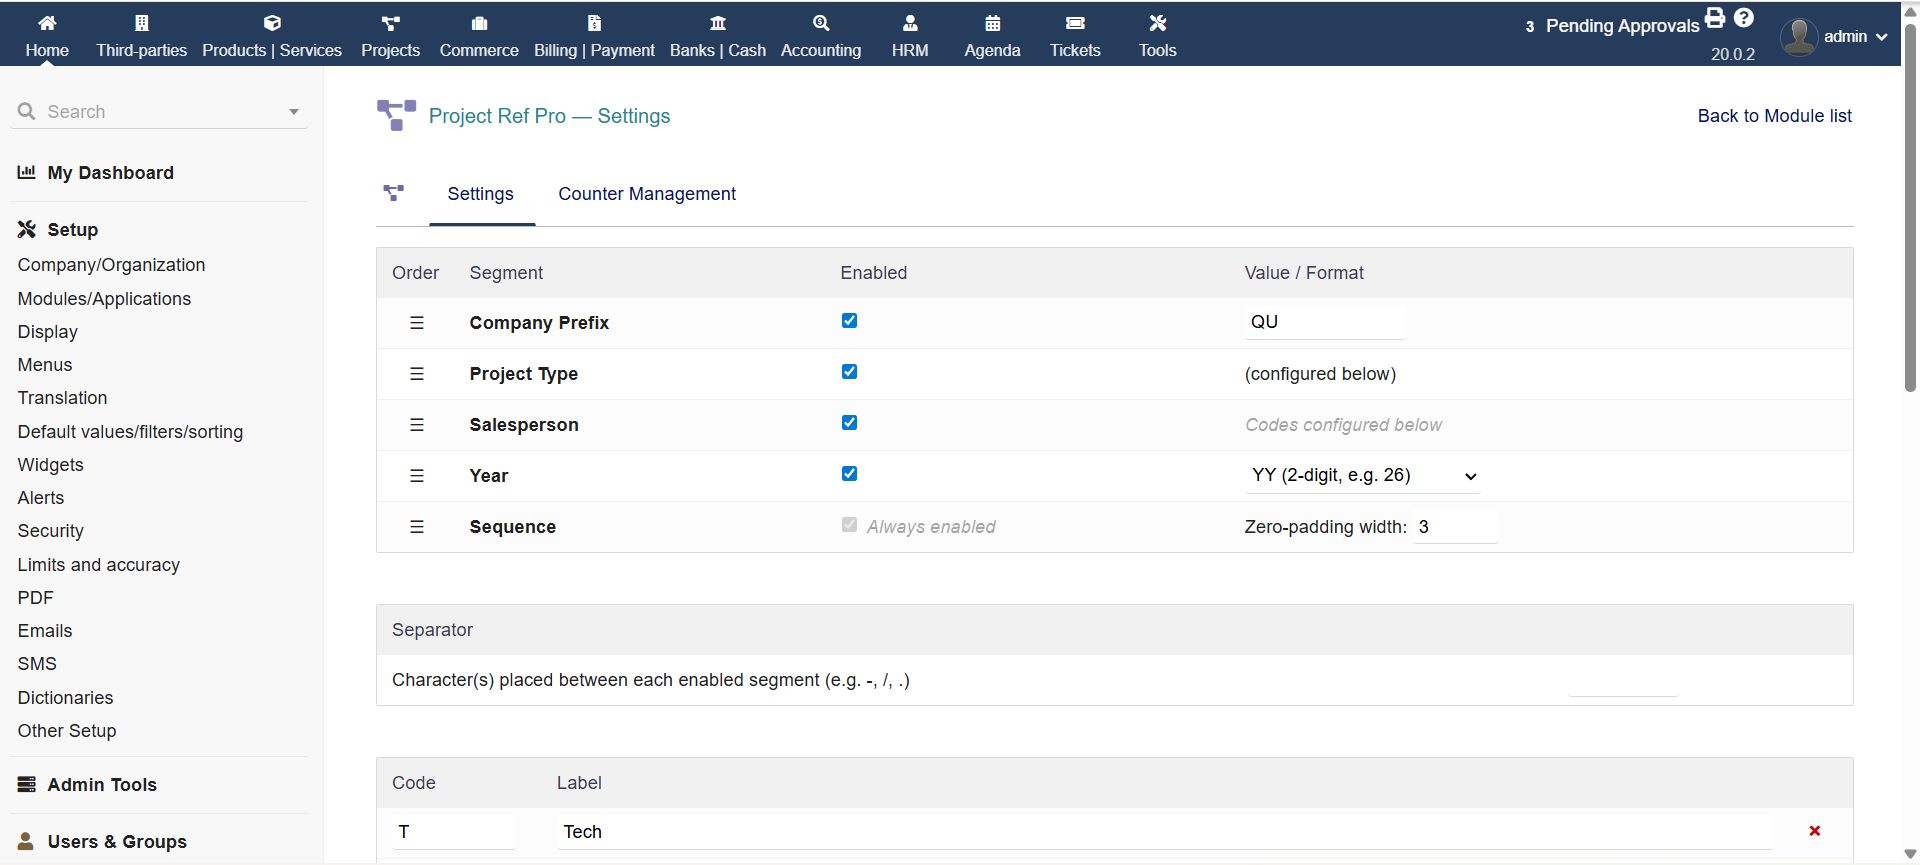The width and height of the screenshot is (1920, 865).
Task: Uncheck the Company Prefix enabled checkbox
Action: pos(849,321)
